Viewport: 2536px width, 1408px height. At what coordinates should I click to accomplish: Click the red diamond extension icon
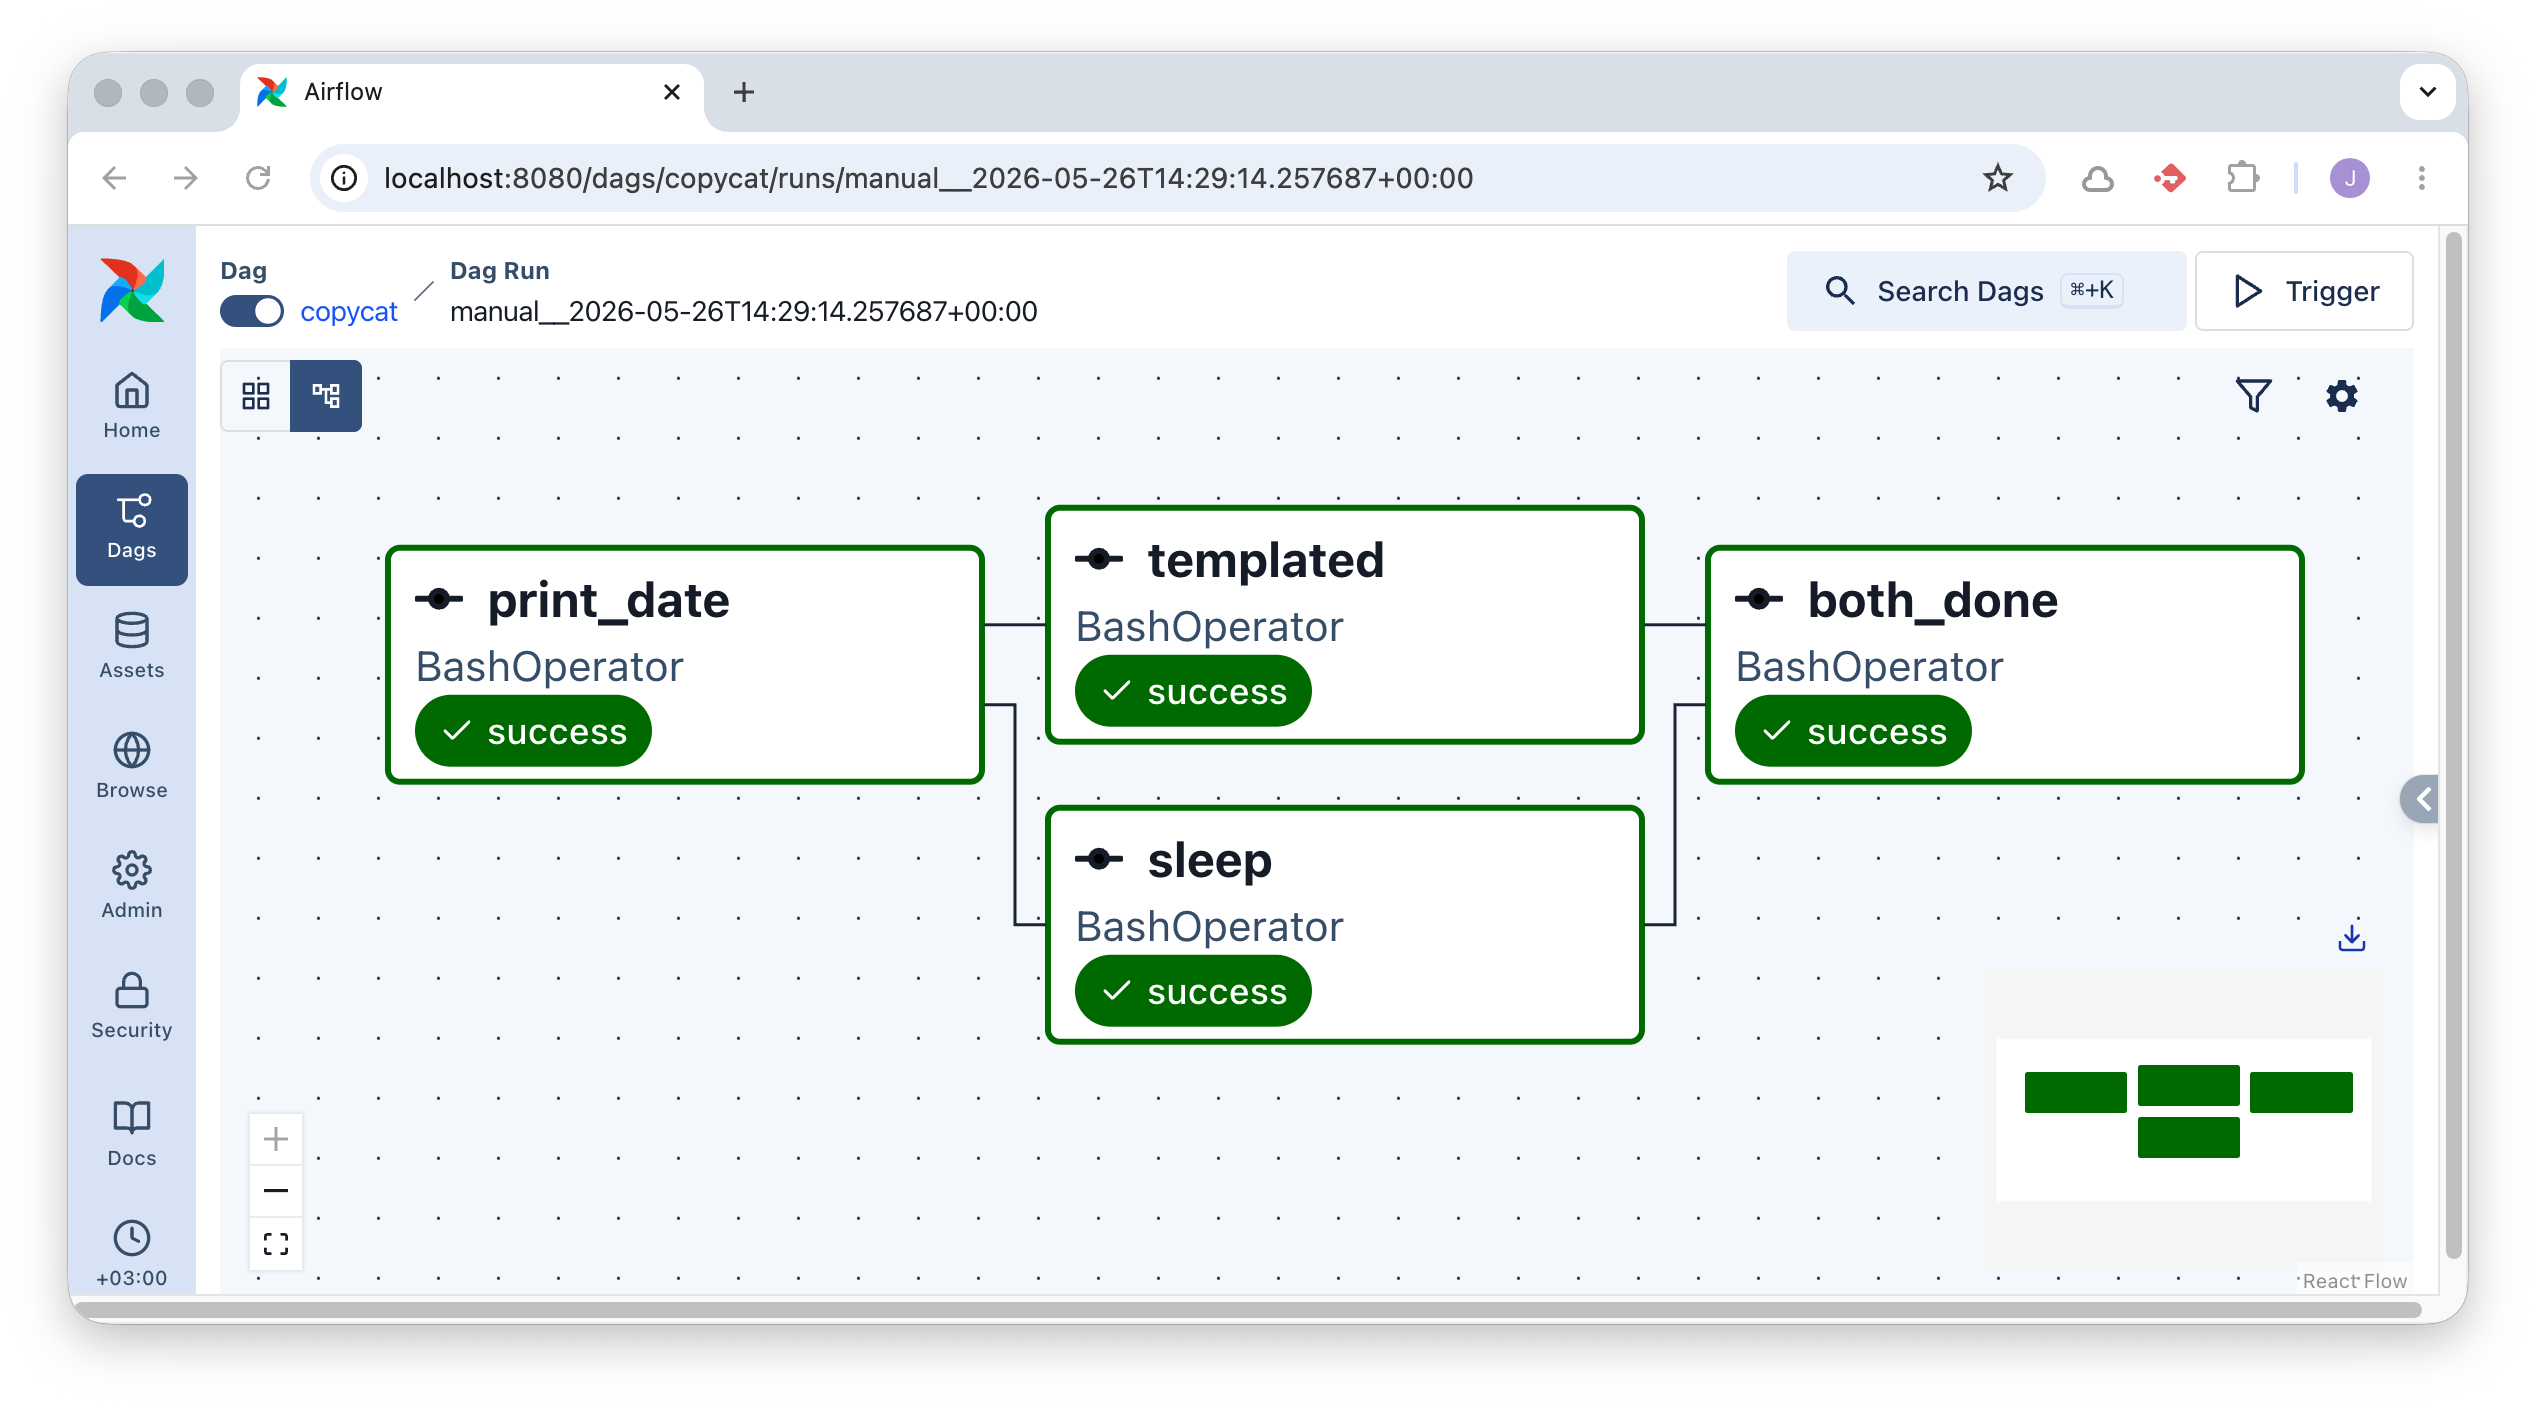pos(2170,178)
